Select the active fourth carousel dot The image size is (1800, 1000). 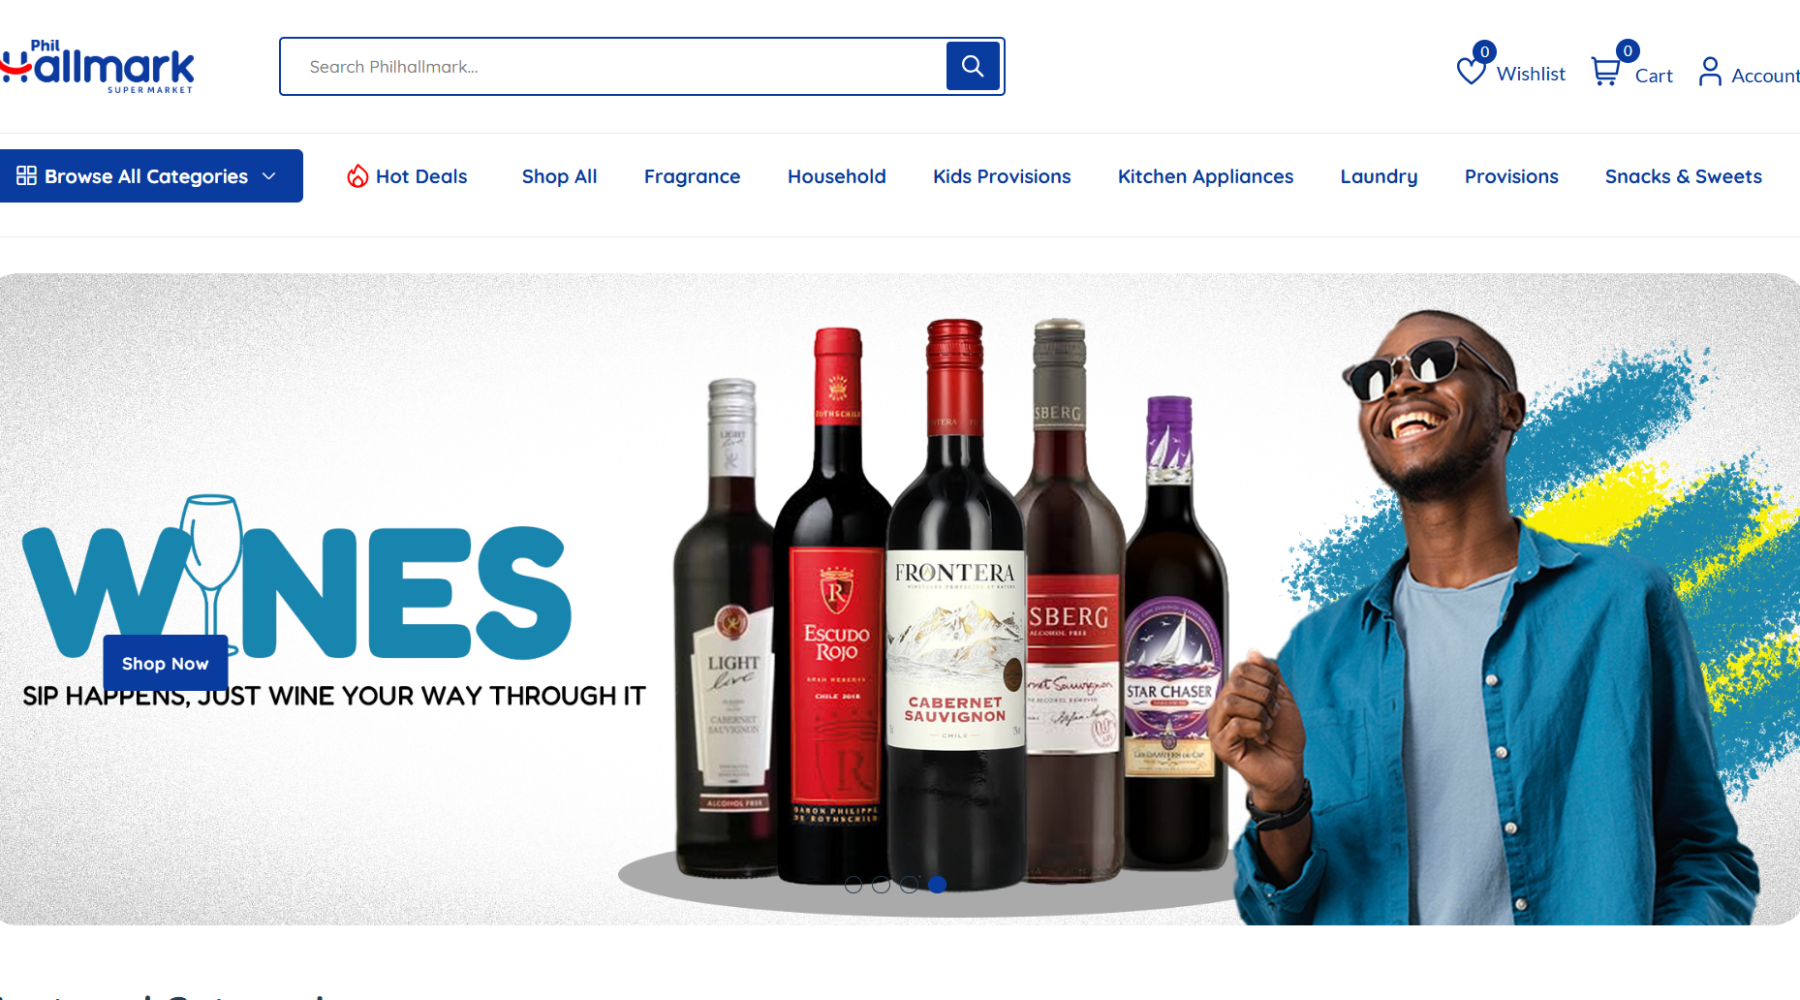click(x=937, y=884)
